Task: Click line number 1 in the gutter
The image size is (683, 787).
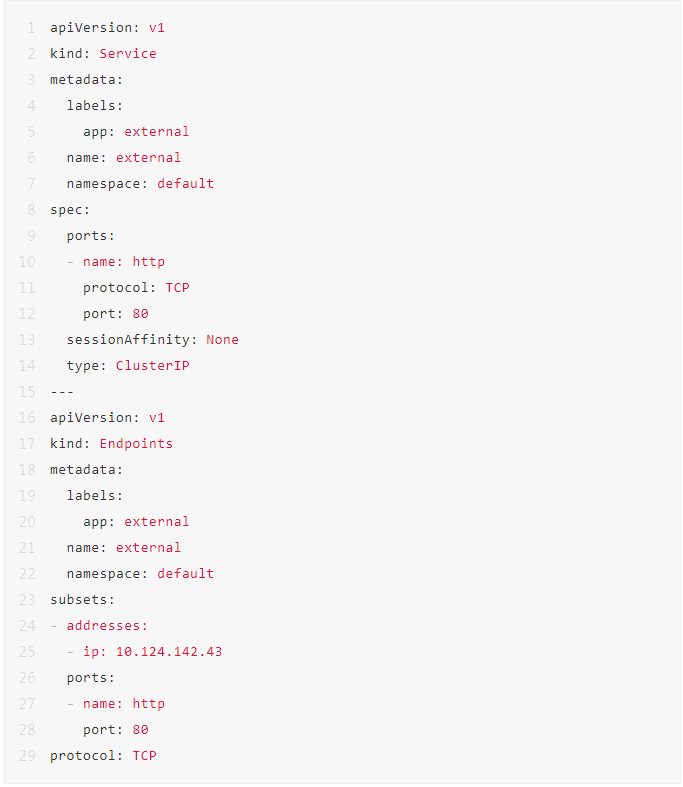Action: (31, 27)
